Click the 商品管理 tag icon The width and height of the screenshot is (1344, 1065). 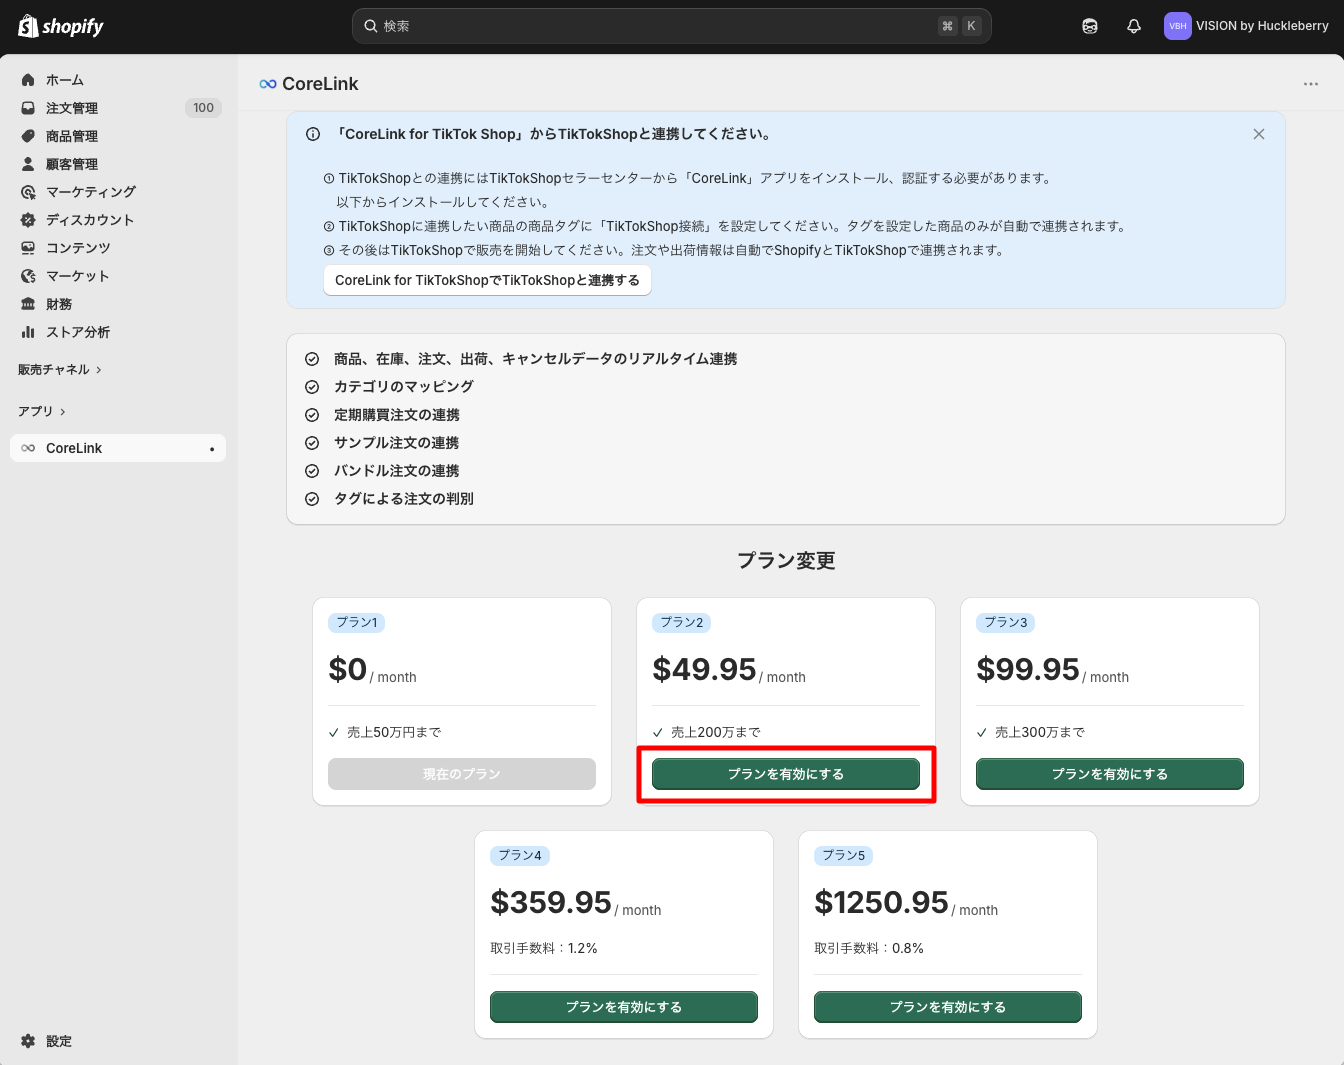click(28, 136)
